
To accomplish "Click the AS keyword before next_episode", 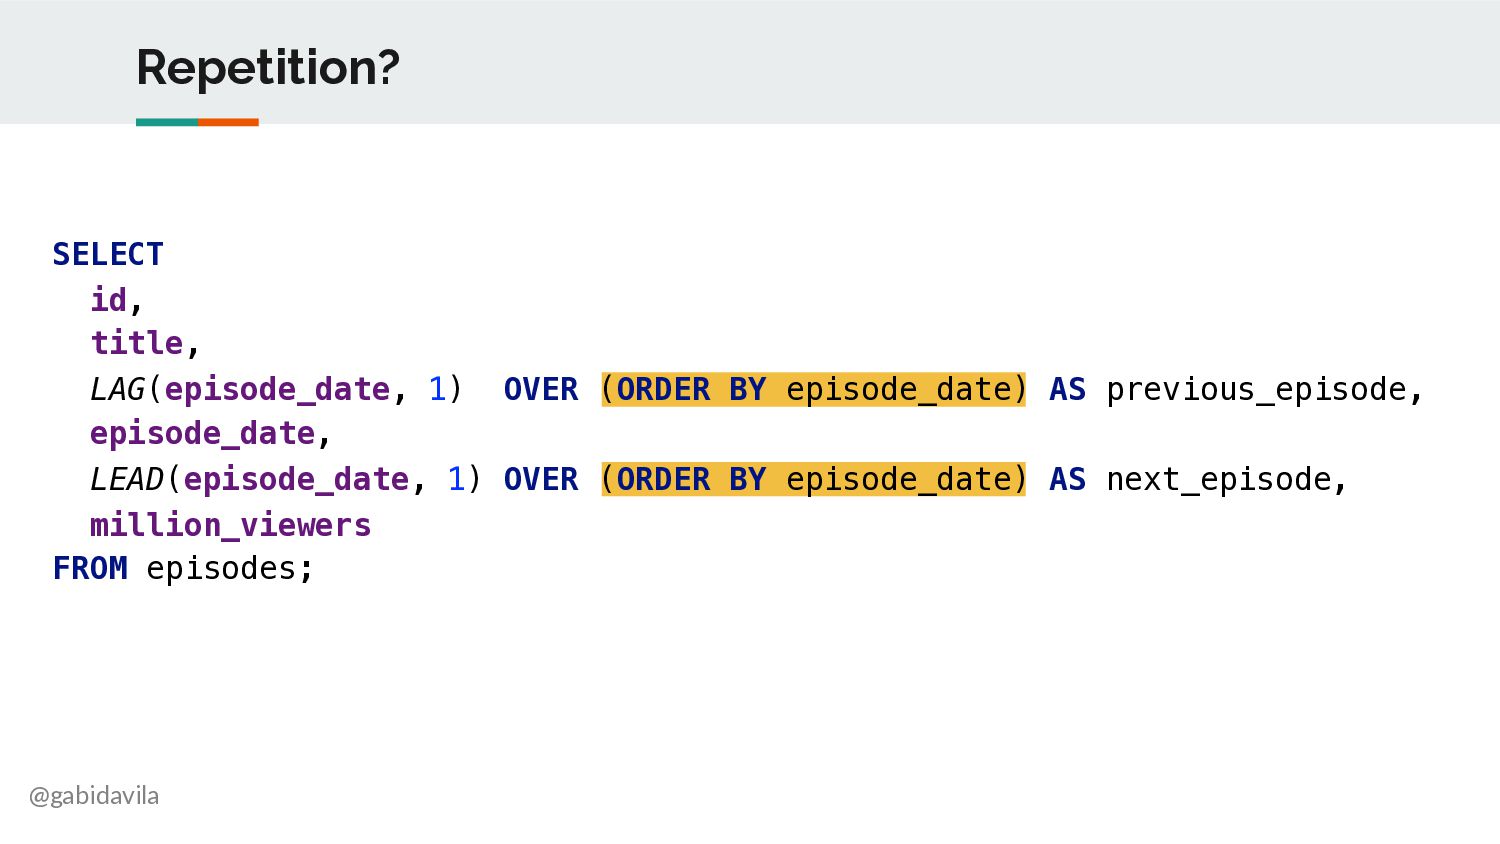I will (x=1067, y=479).
